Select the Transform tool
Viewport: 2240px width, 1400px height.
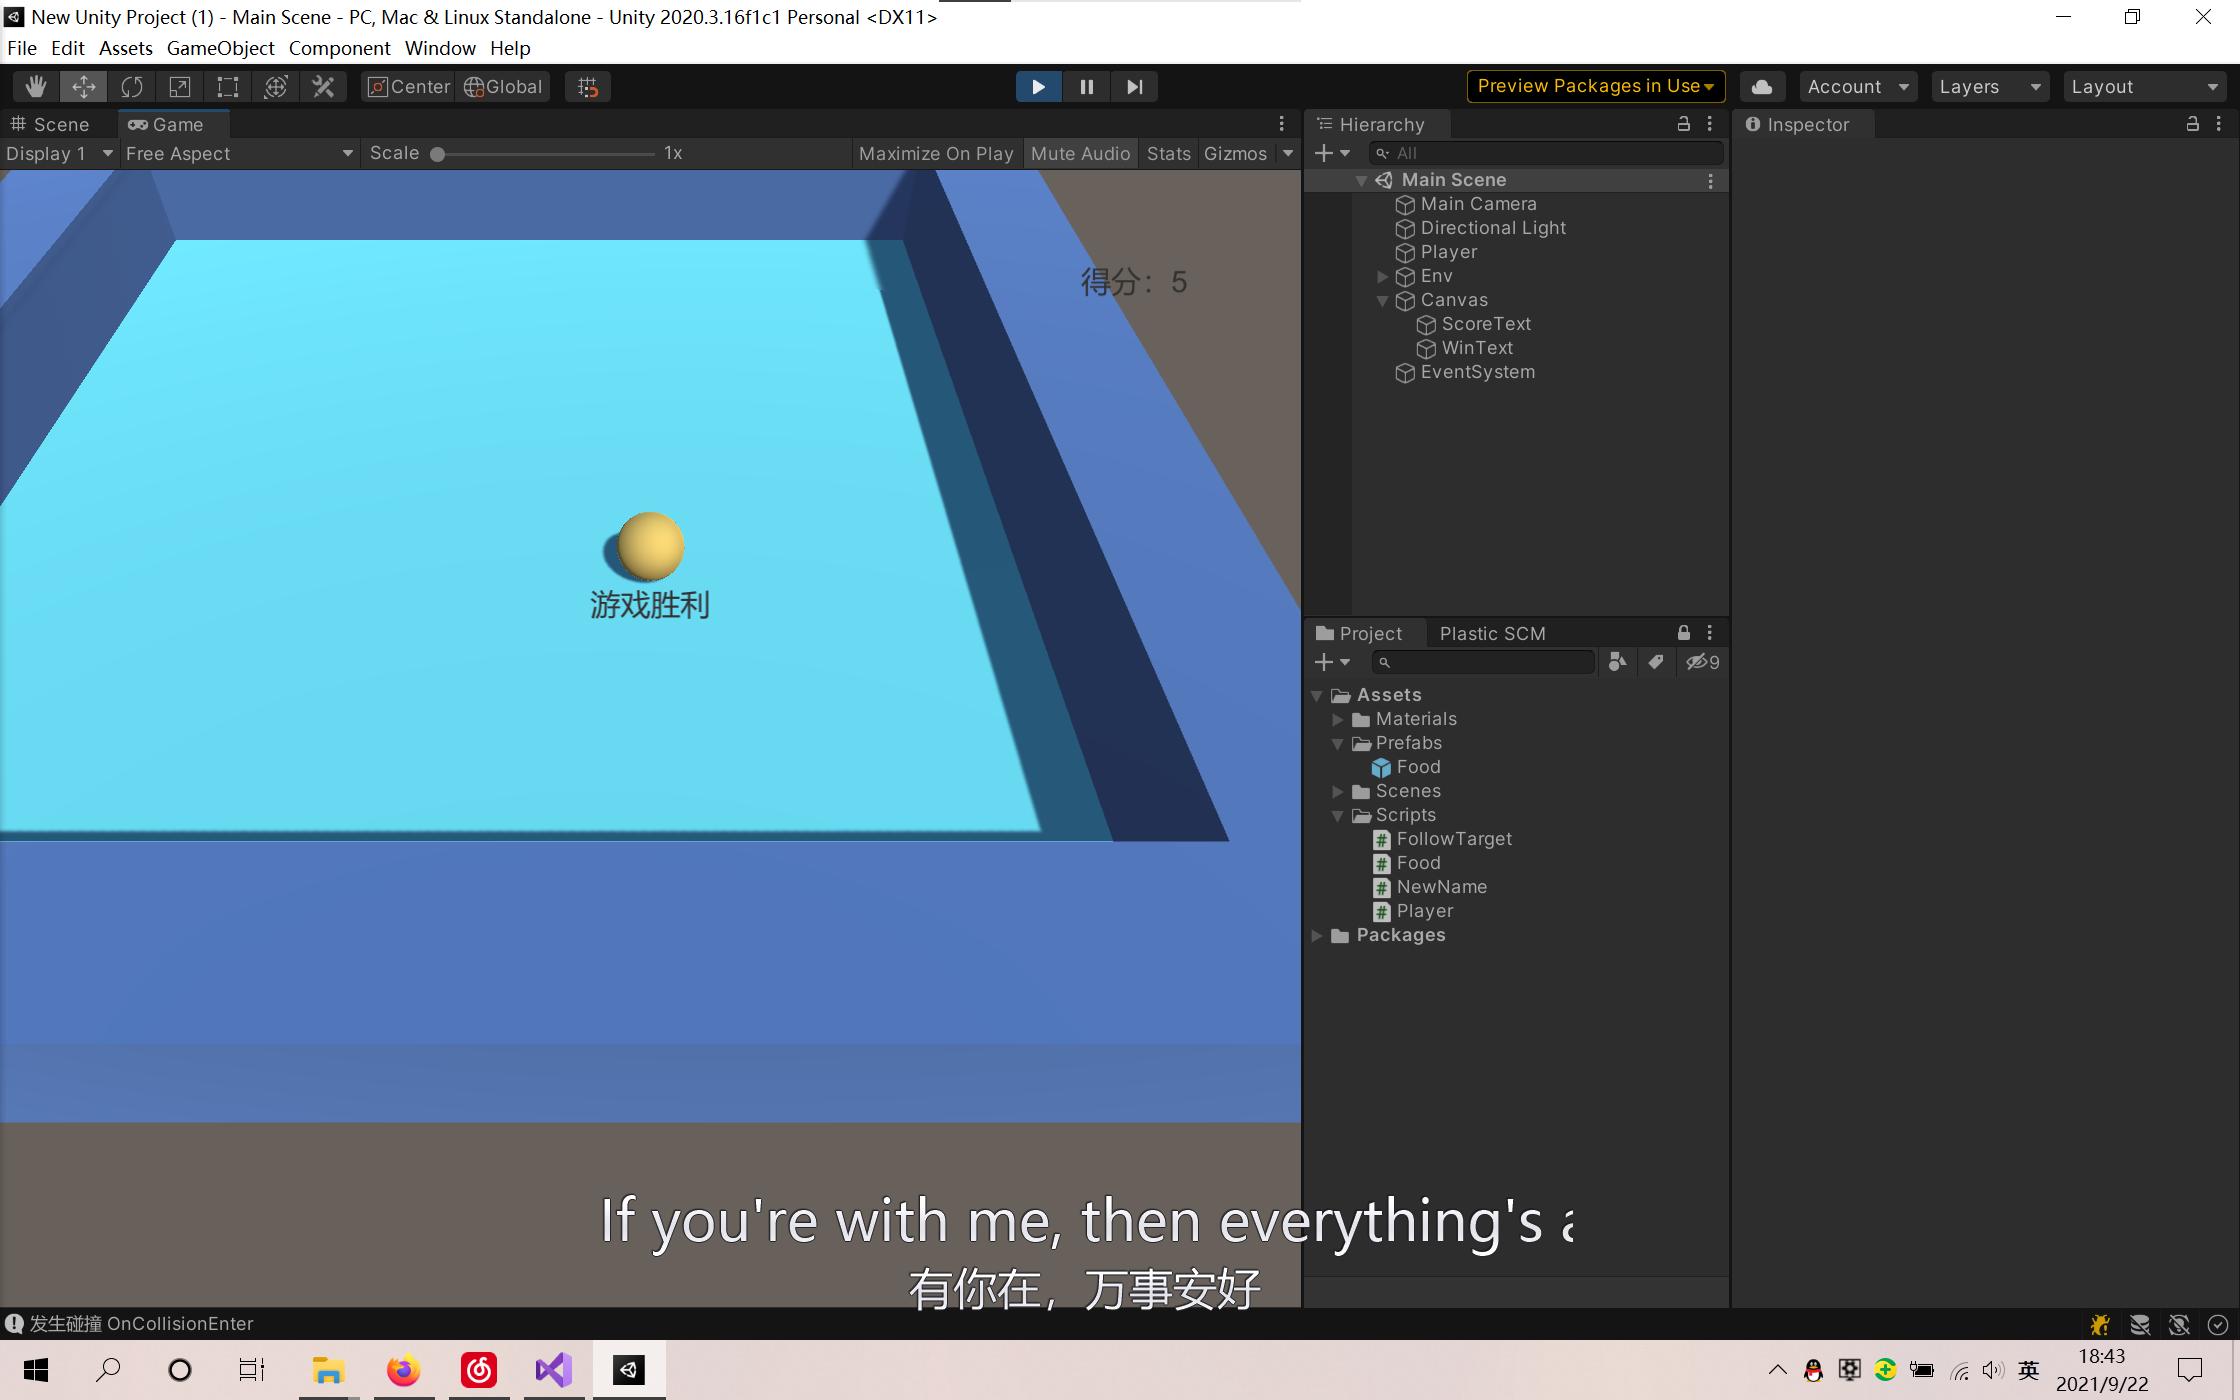pos(276,87)
